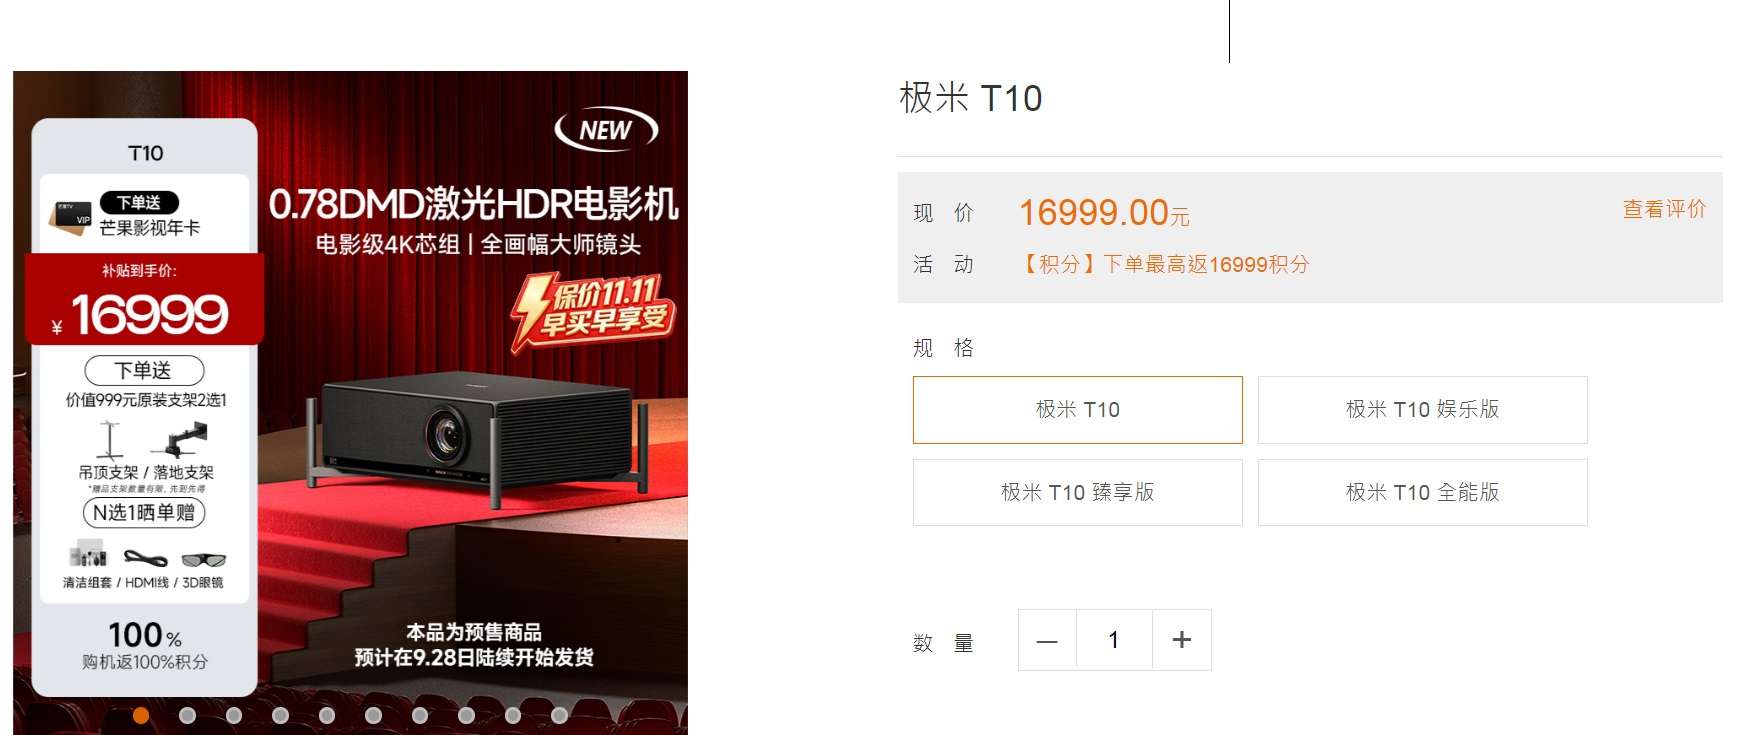Select the 极米 T10 spec option

(1078, 410)
